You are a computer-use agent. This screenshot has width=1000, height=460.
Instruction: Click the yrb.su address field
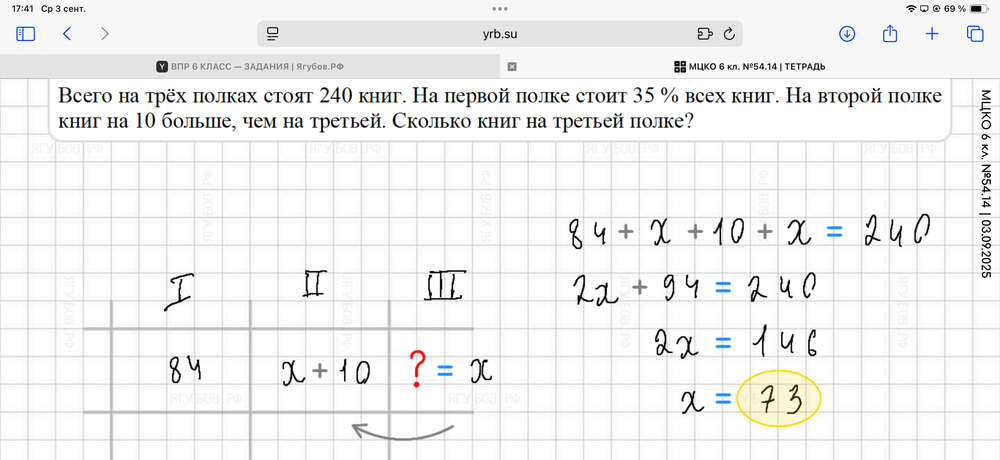click(499, 33)
